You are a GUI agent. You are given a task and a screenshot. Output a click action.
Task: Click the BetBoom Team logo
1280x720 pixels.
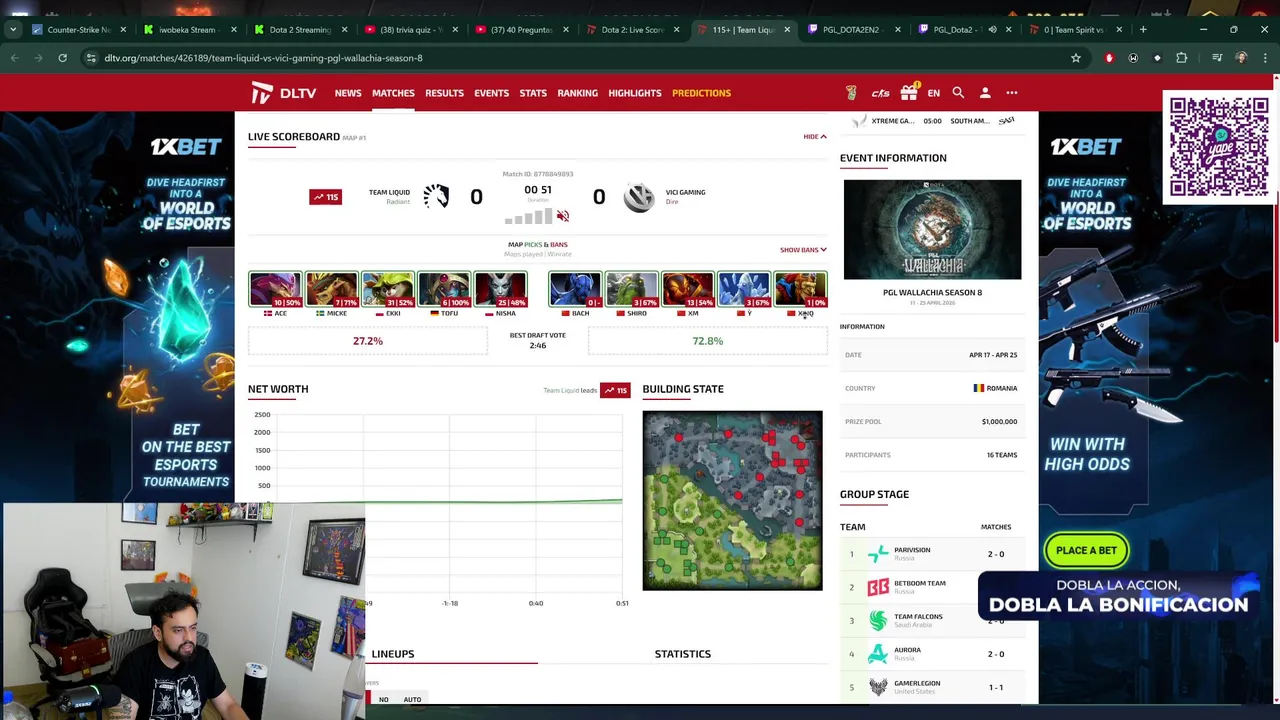pos(878,587)
